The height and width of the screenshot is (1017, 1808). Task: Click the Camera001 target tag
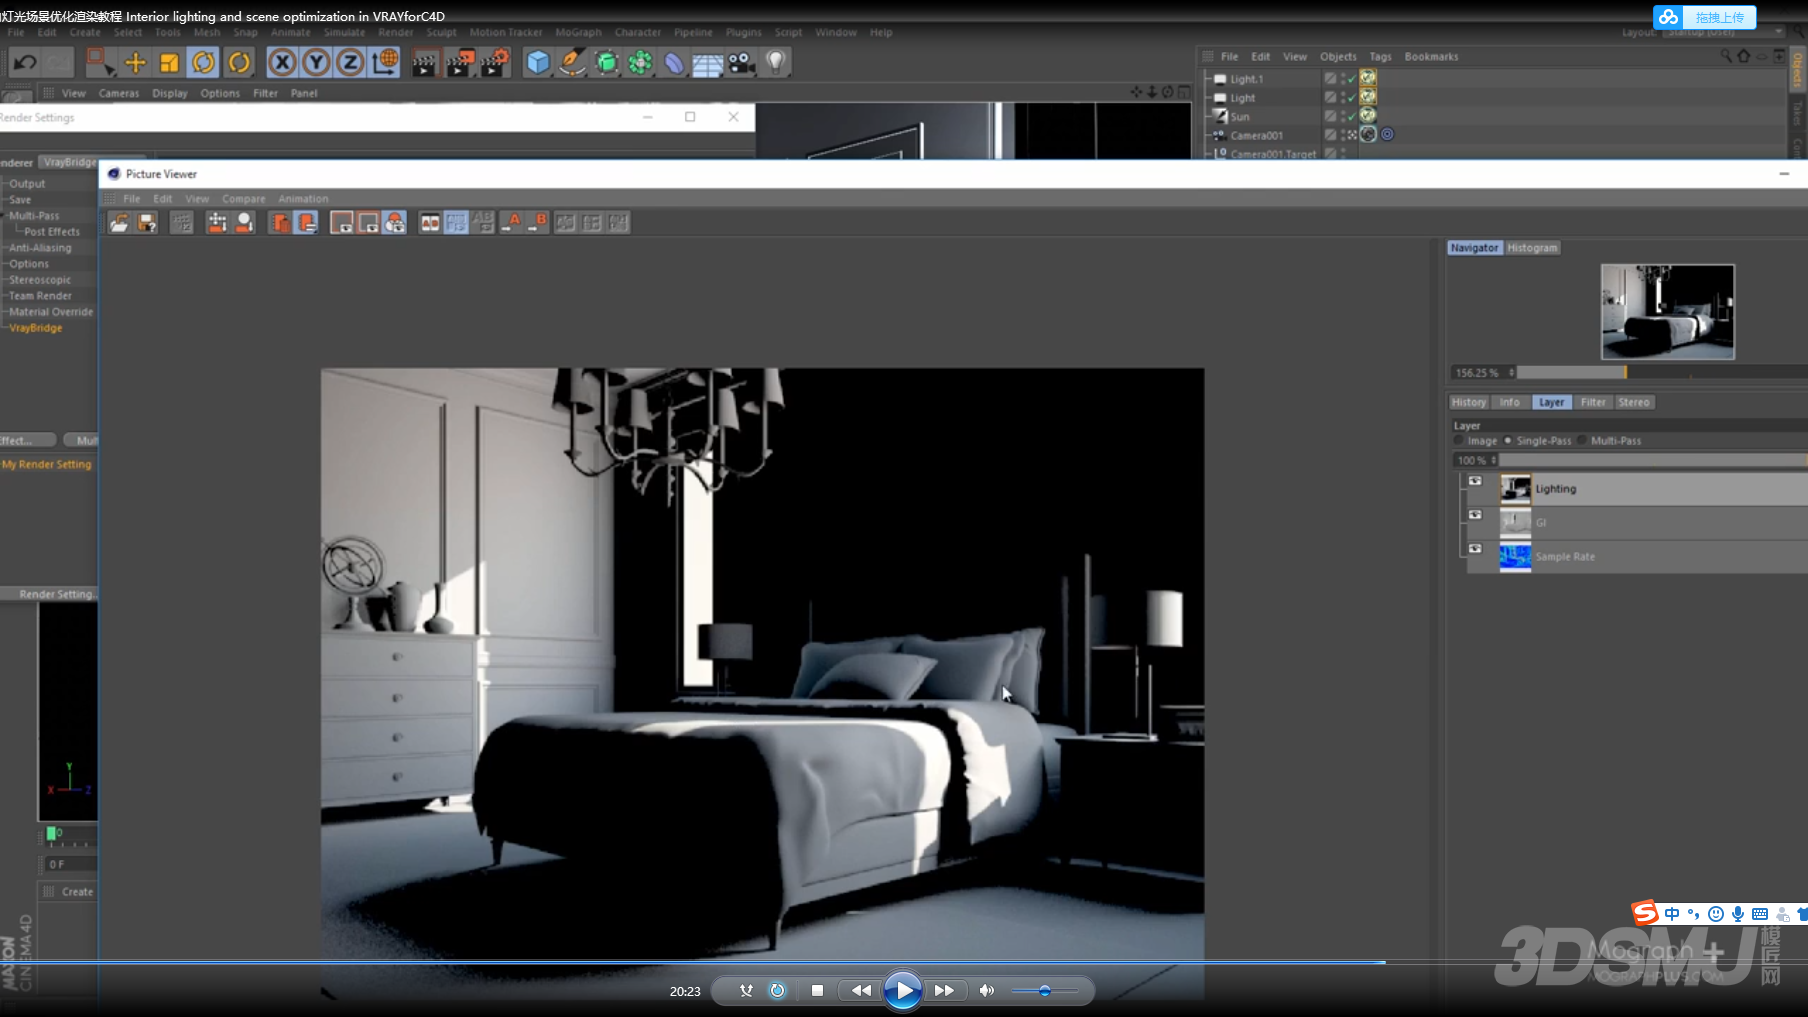(x=1387, y=134)
